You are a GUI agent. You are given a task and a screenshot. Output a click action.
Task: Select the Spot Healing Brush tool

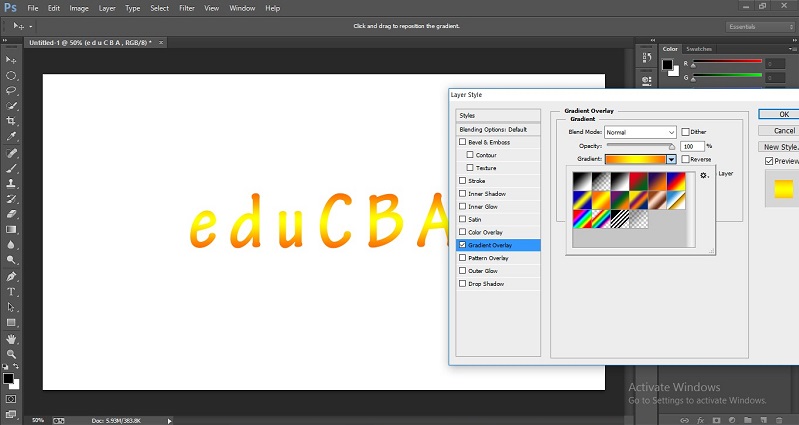(11, 153)
